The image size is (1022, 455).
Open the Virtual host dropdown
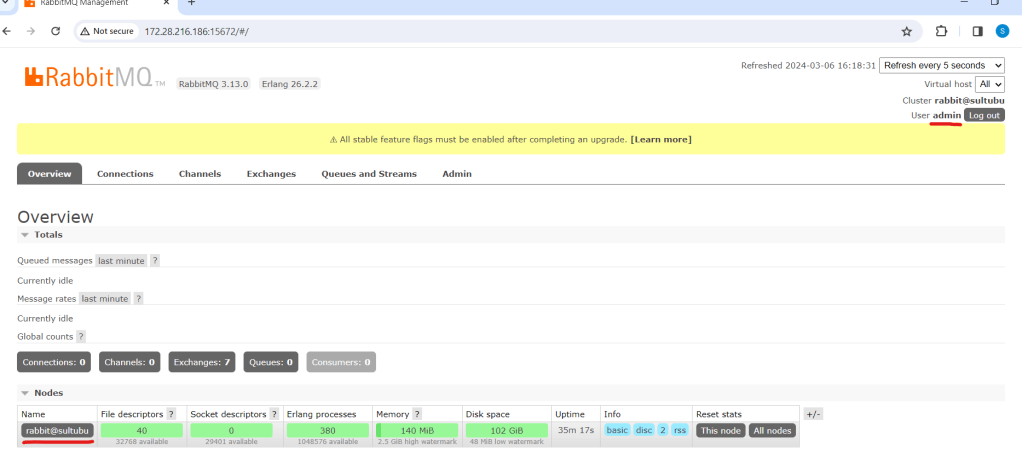[x=990, y=84]
